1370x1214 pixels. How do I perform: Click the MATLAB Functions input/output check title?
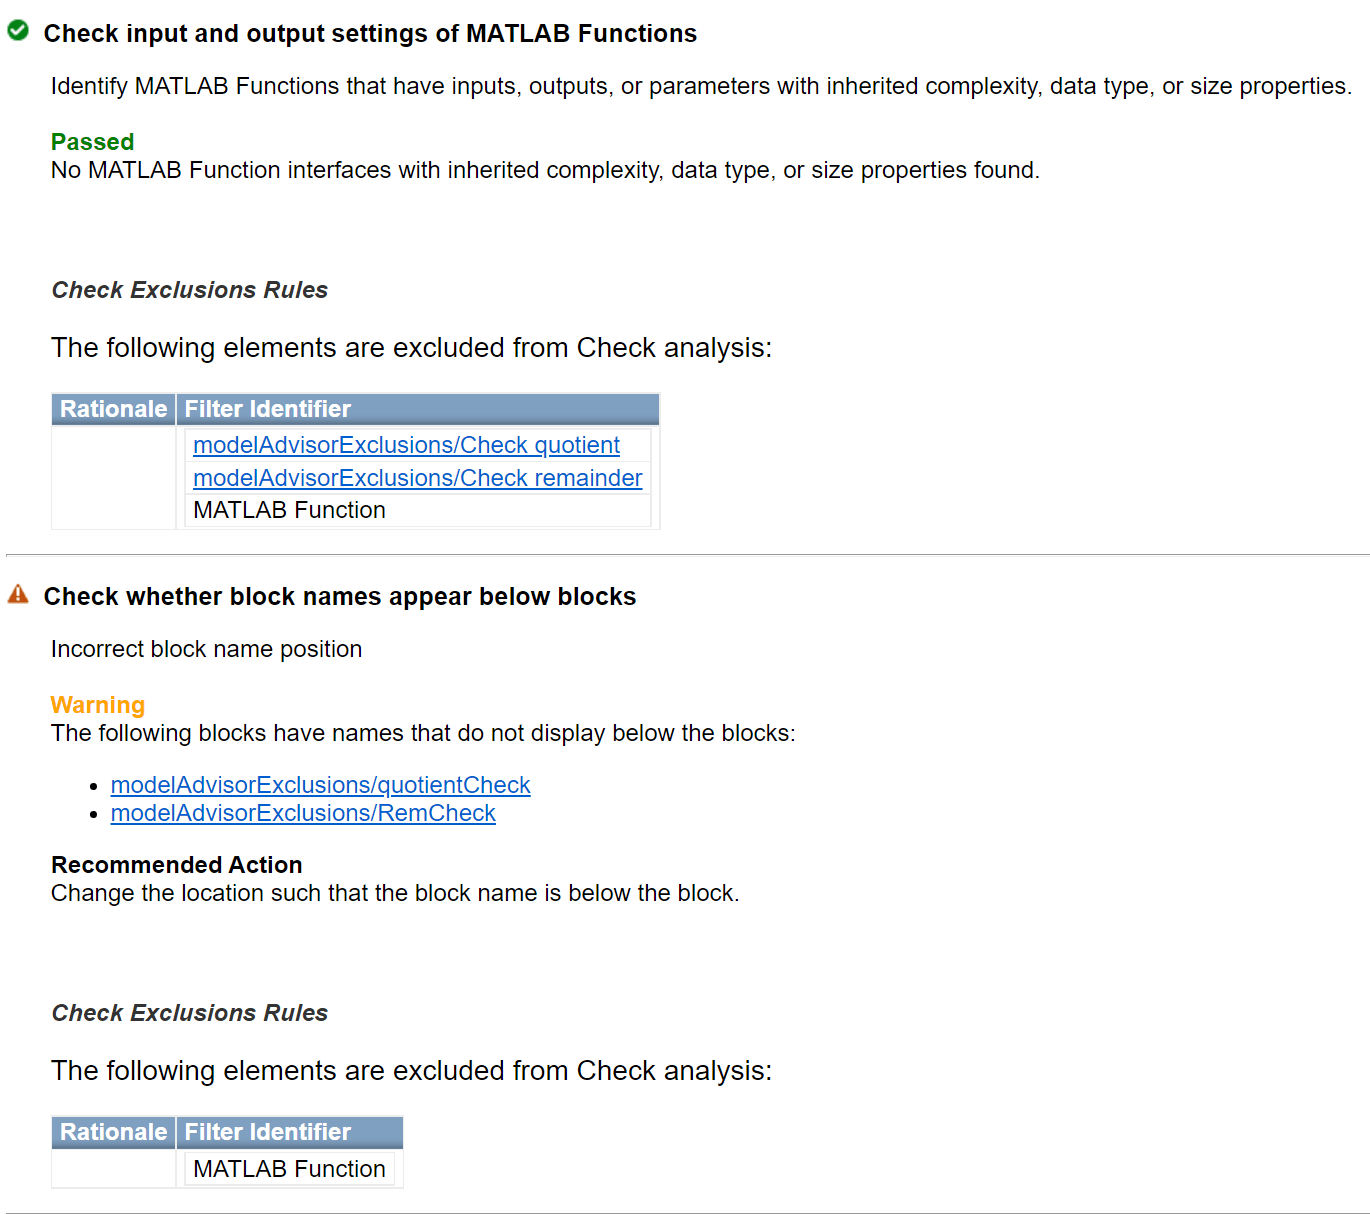[370, 34]
